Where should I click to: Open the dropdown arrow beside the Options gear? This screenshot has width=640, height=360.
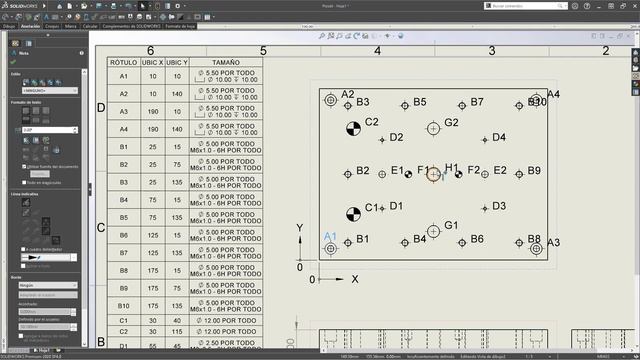[x=185, y=6]
